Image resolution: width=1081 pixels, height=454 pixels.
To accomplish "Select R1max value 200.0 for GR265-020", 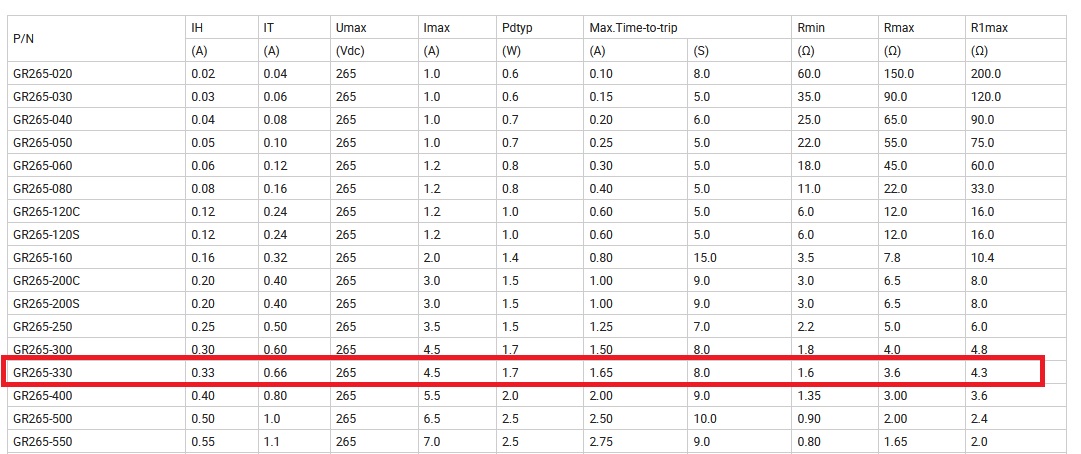I will (986, 74).
